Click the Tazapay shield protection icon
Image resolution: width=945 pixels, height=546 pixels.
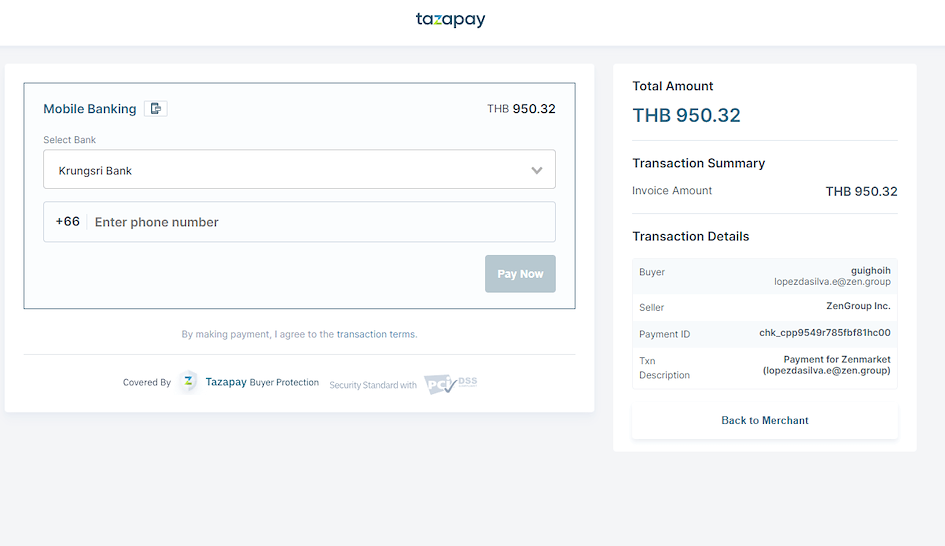click(189, 381)
